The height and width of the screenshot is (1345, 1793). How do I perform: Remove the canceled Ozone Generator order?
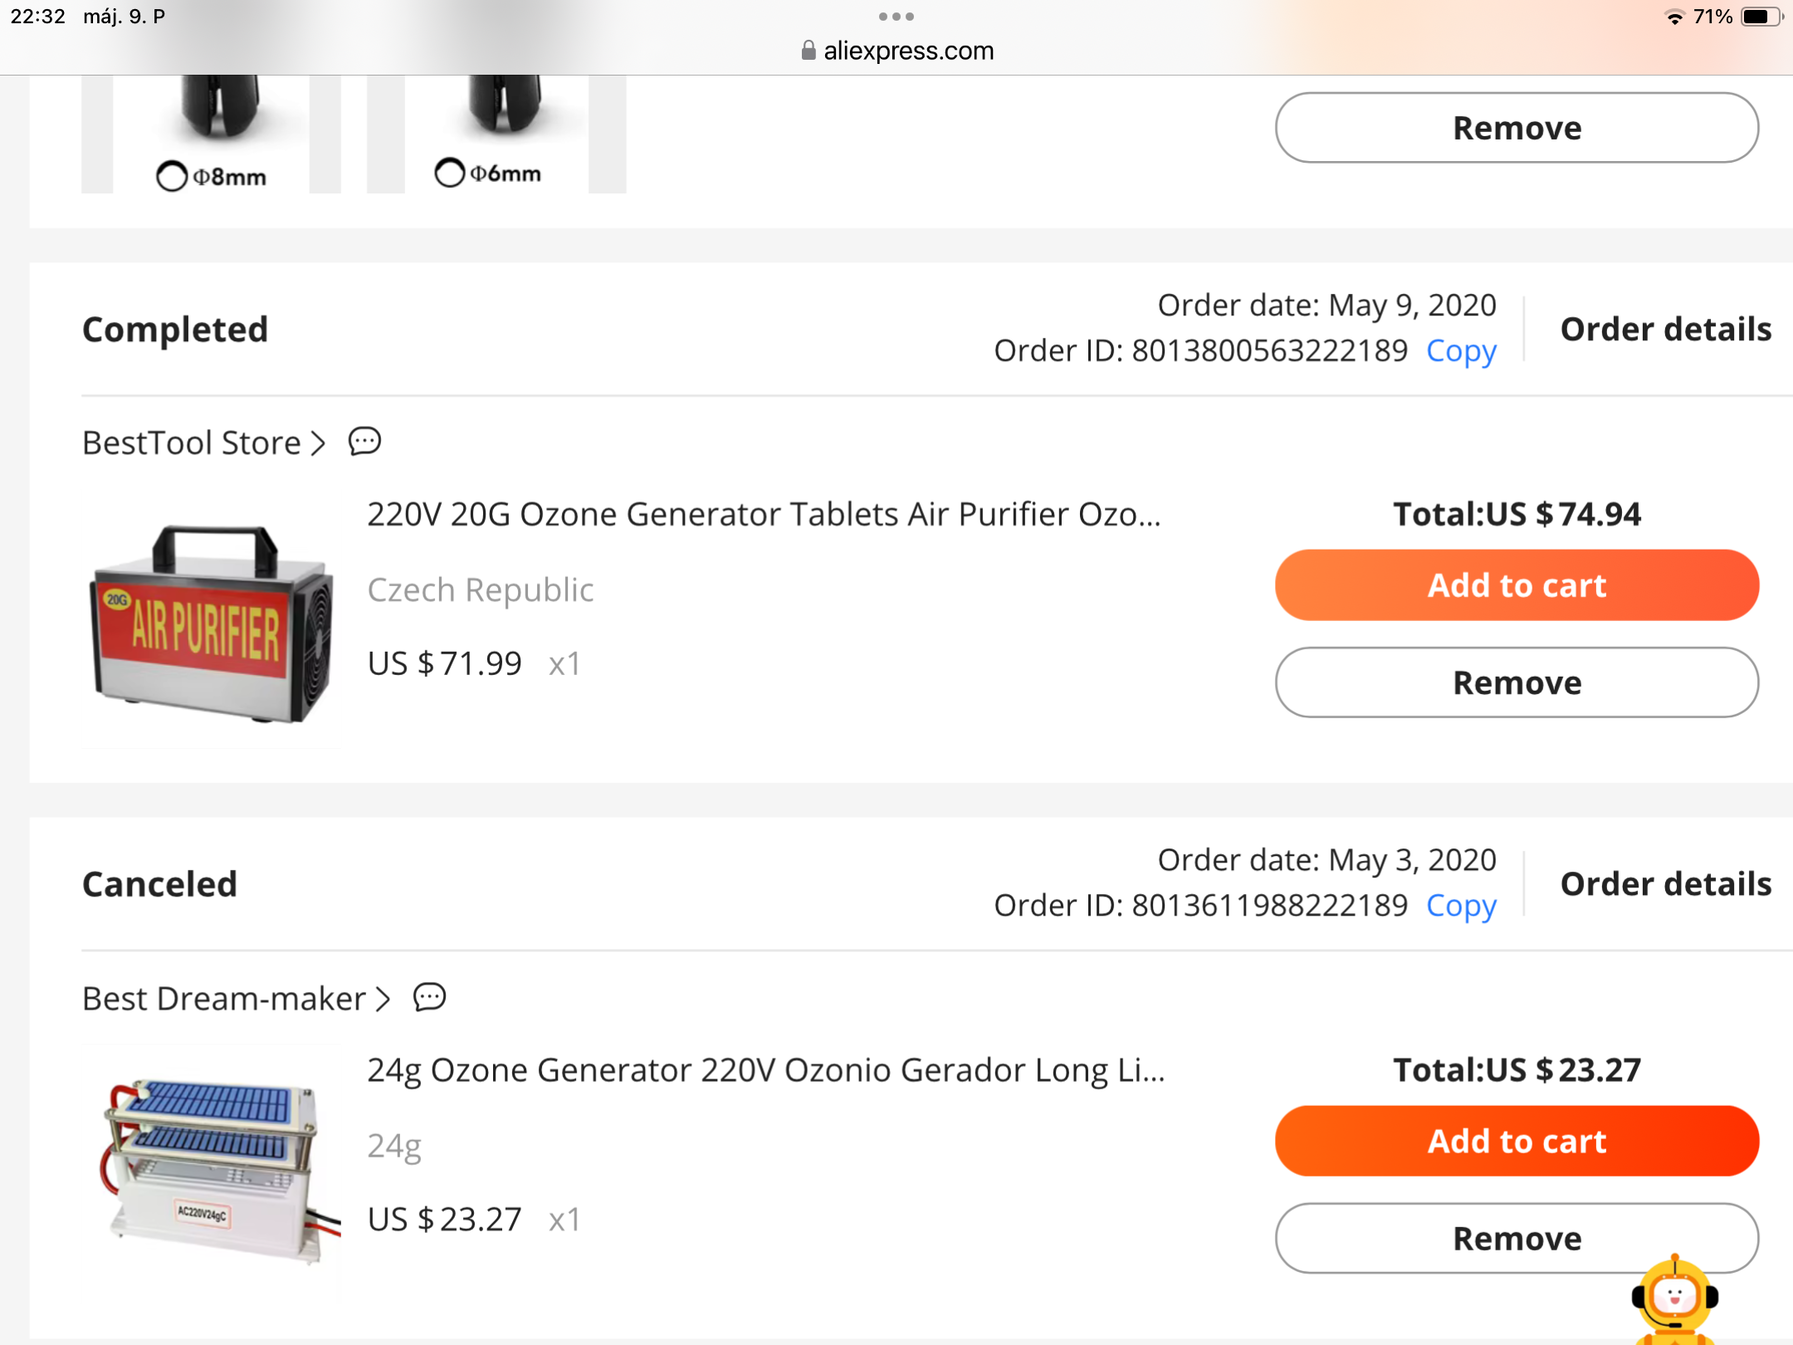click(1516, 1239)
